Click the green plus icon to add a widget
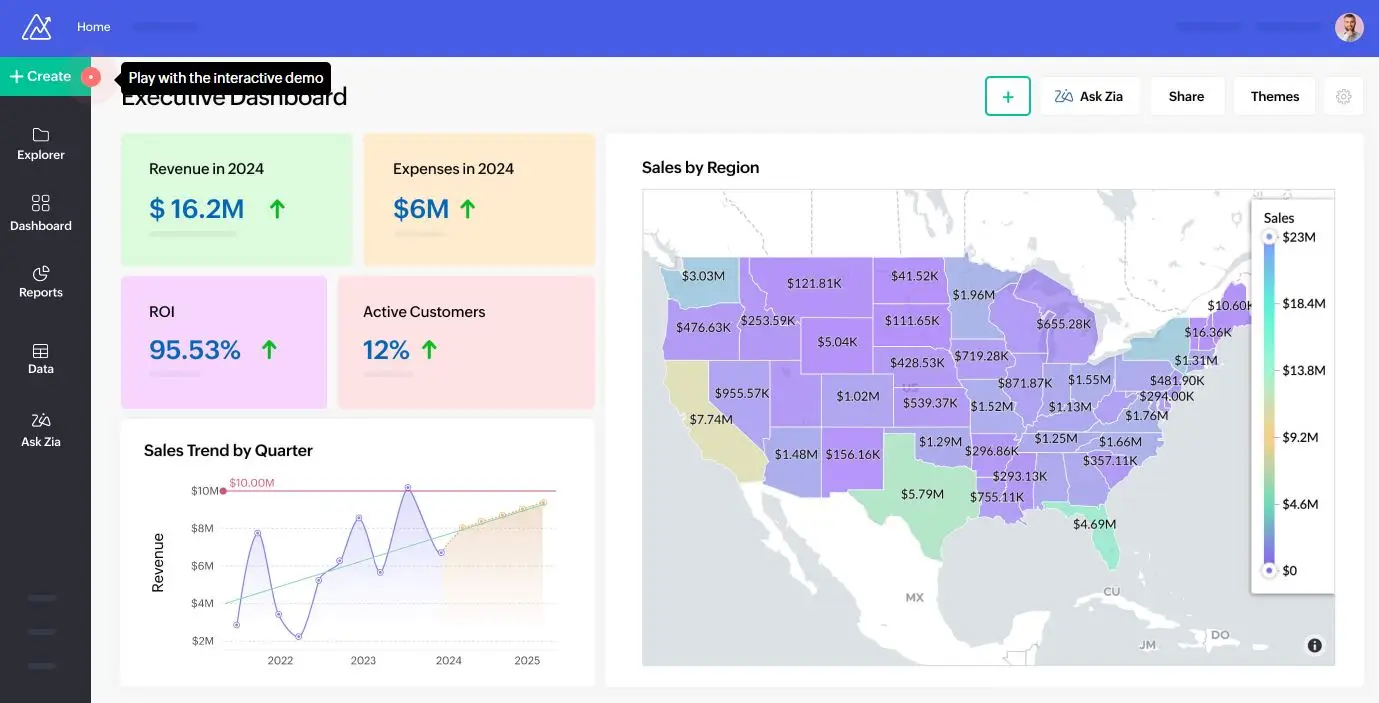This screenshot has height=703, width=1379. 1007,96
